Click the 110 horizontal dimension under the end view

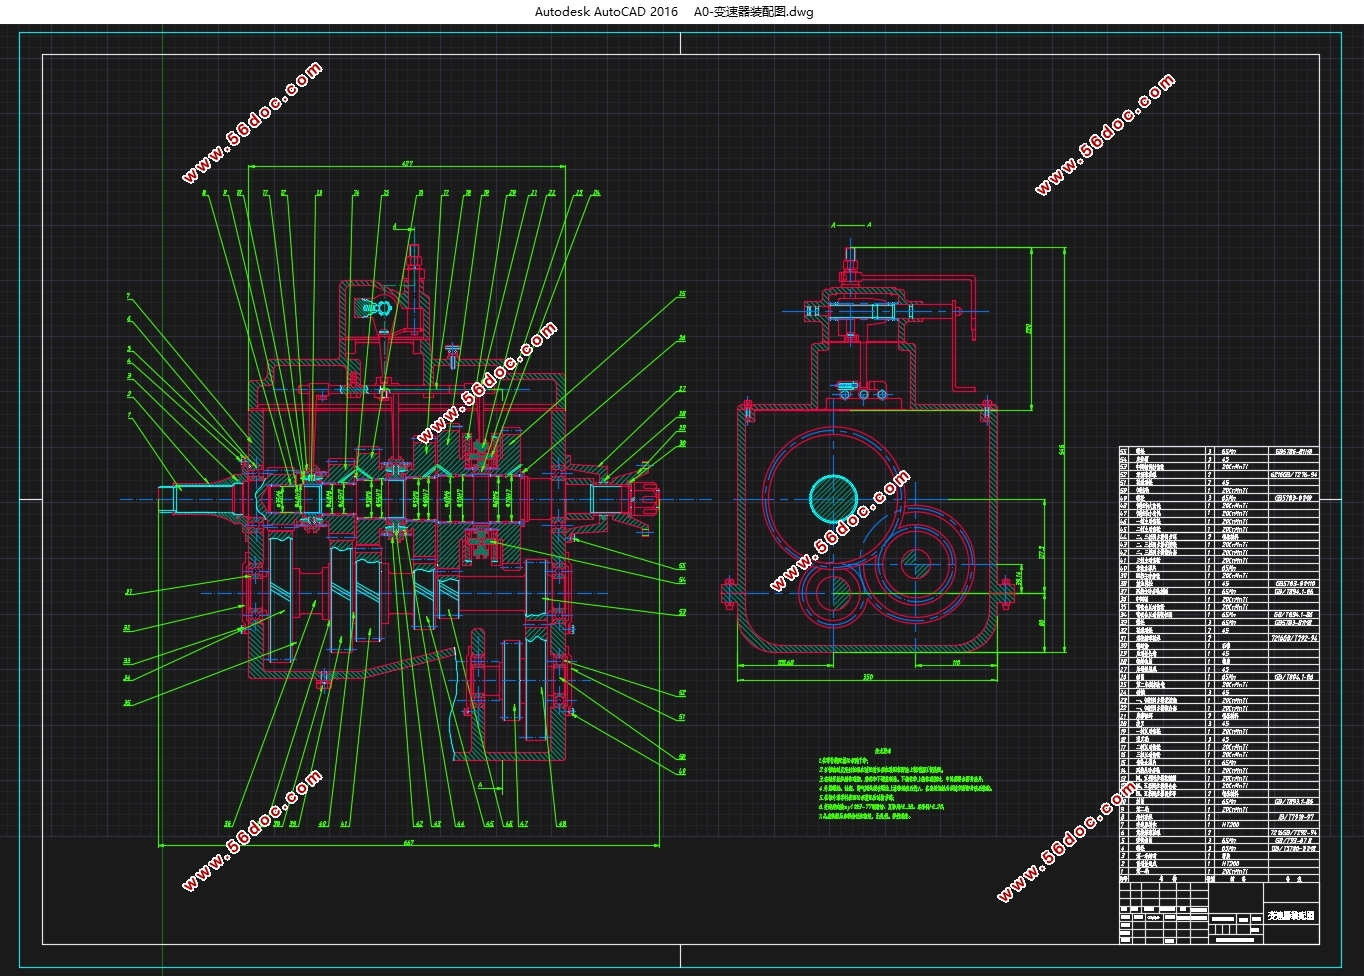coord(954,662)
